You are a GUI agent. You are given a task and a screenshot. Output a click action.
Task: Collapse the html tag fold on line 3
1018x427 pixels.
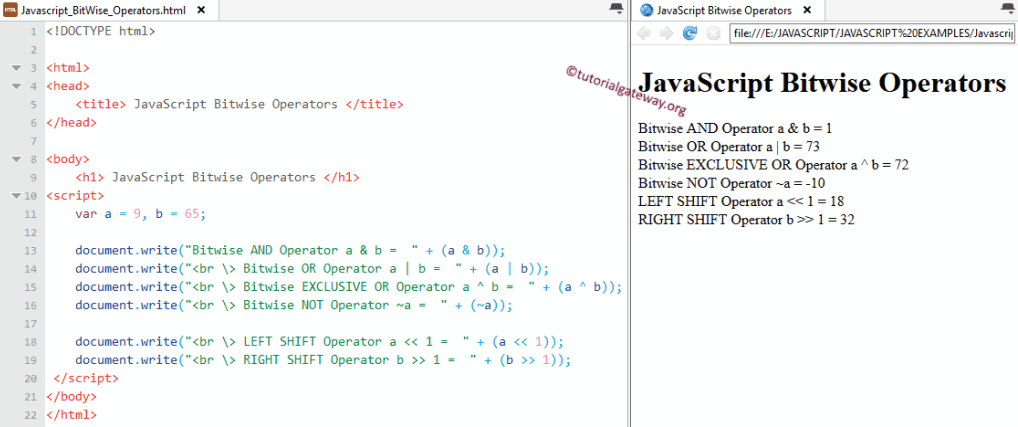[15, 67]
